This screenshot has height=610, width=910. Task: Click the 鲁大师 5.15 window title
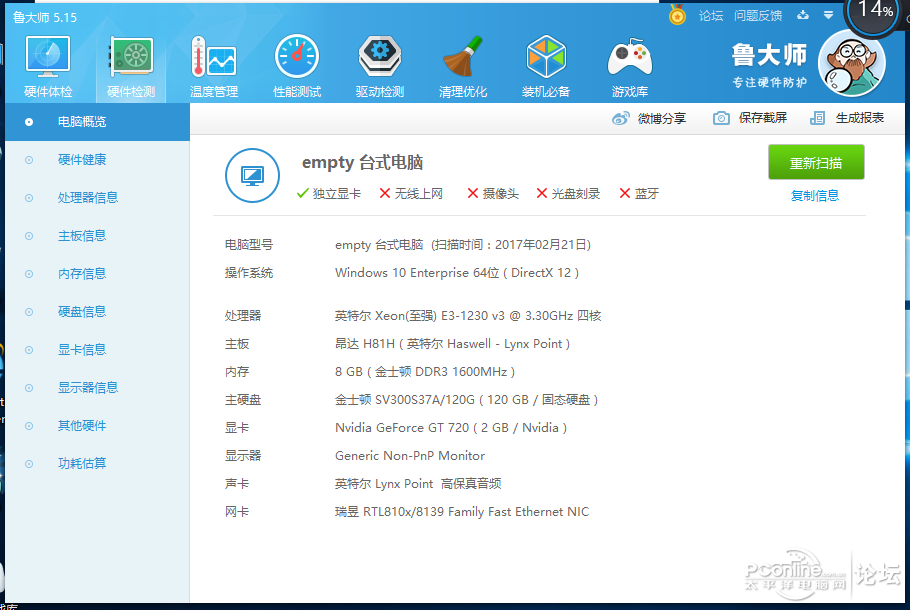click(x=45, y=17)
